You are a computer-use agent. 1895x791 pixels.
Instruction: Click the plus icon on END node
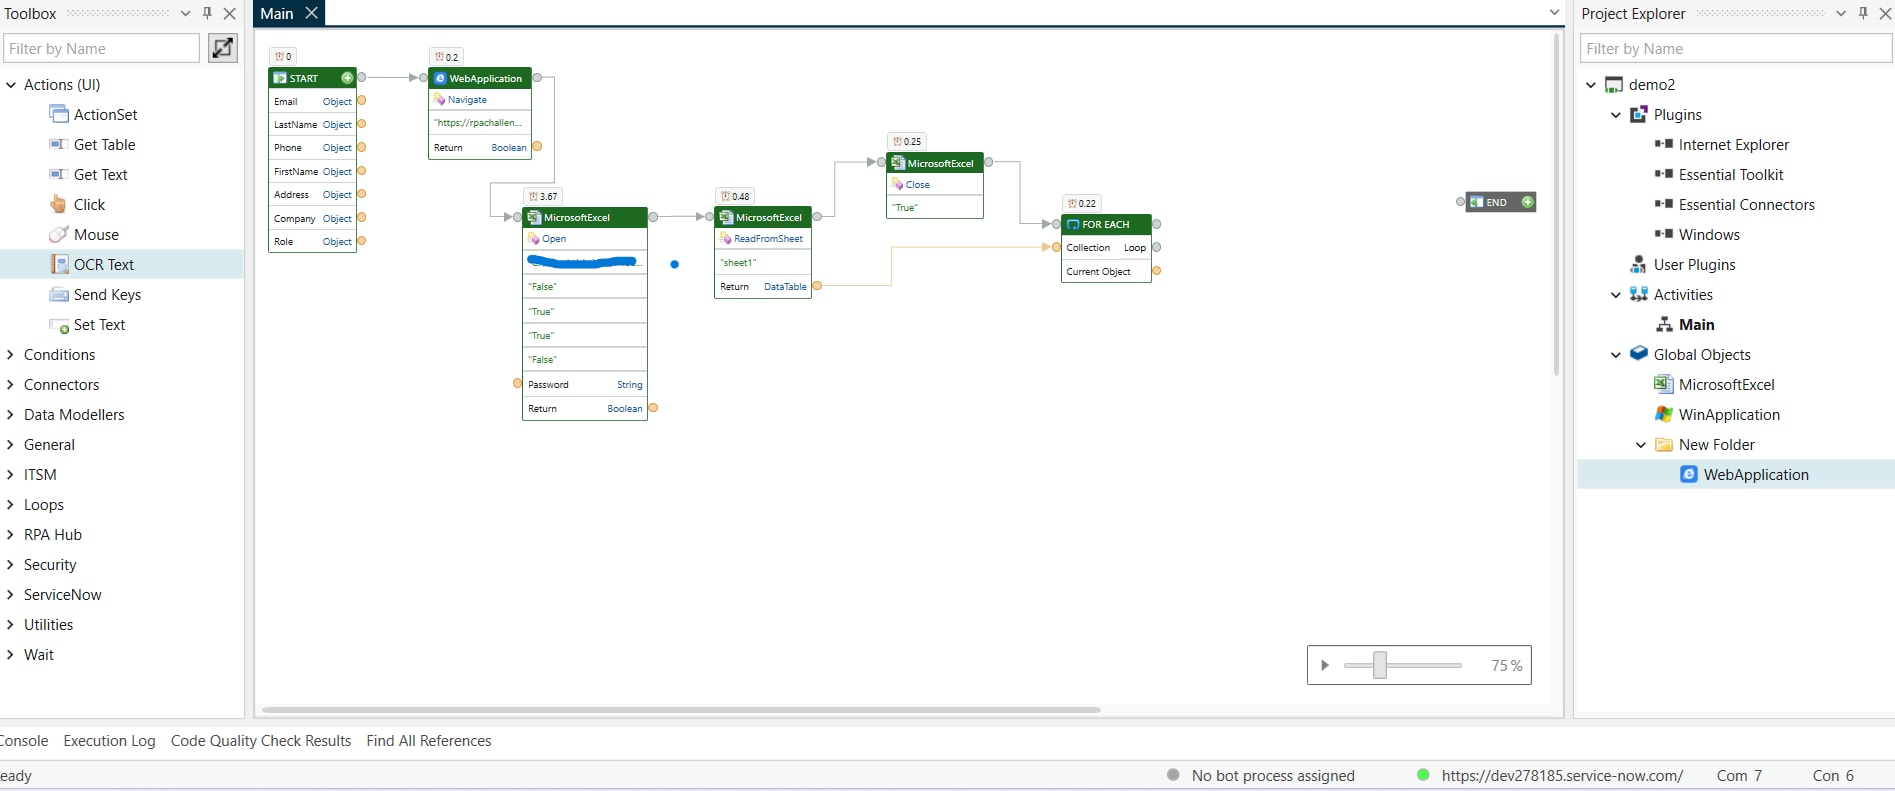coord(1527,202)
